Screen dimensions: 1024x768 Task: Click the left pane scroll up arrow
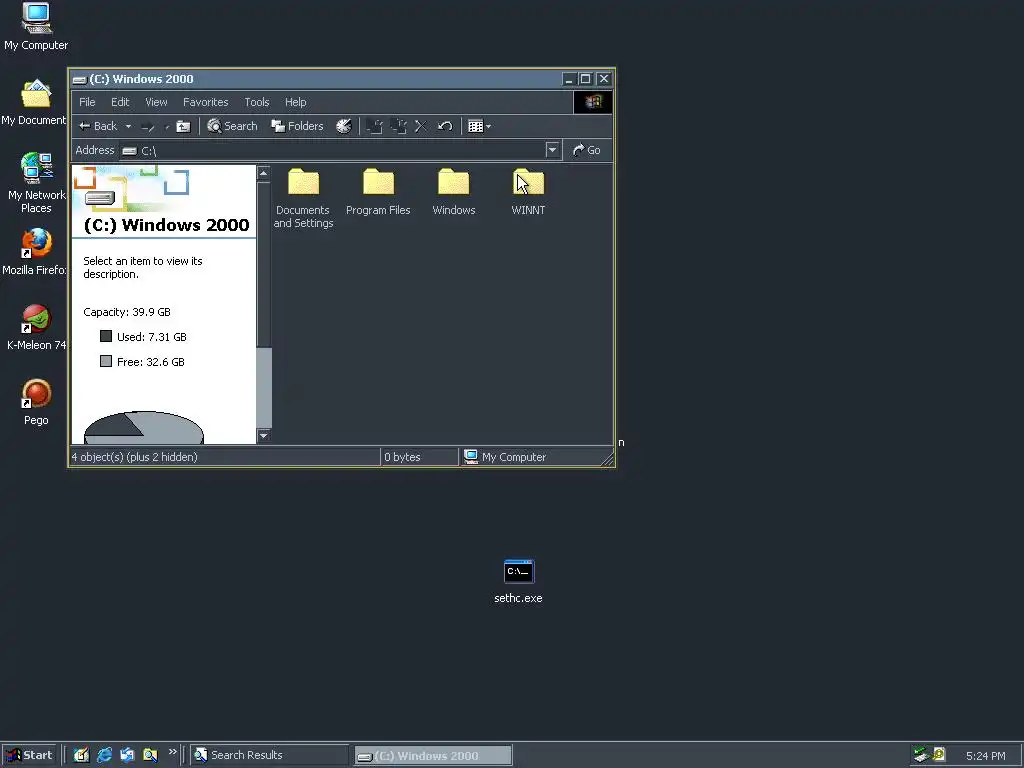[x=263, y=173]
